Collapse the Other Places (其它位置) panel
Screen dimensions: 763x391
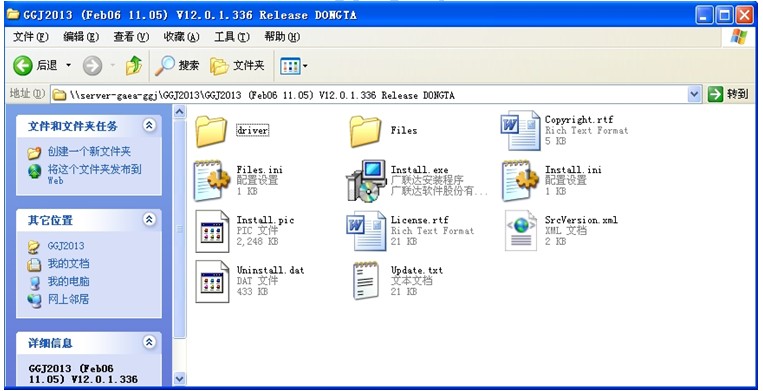click(149, 219)
